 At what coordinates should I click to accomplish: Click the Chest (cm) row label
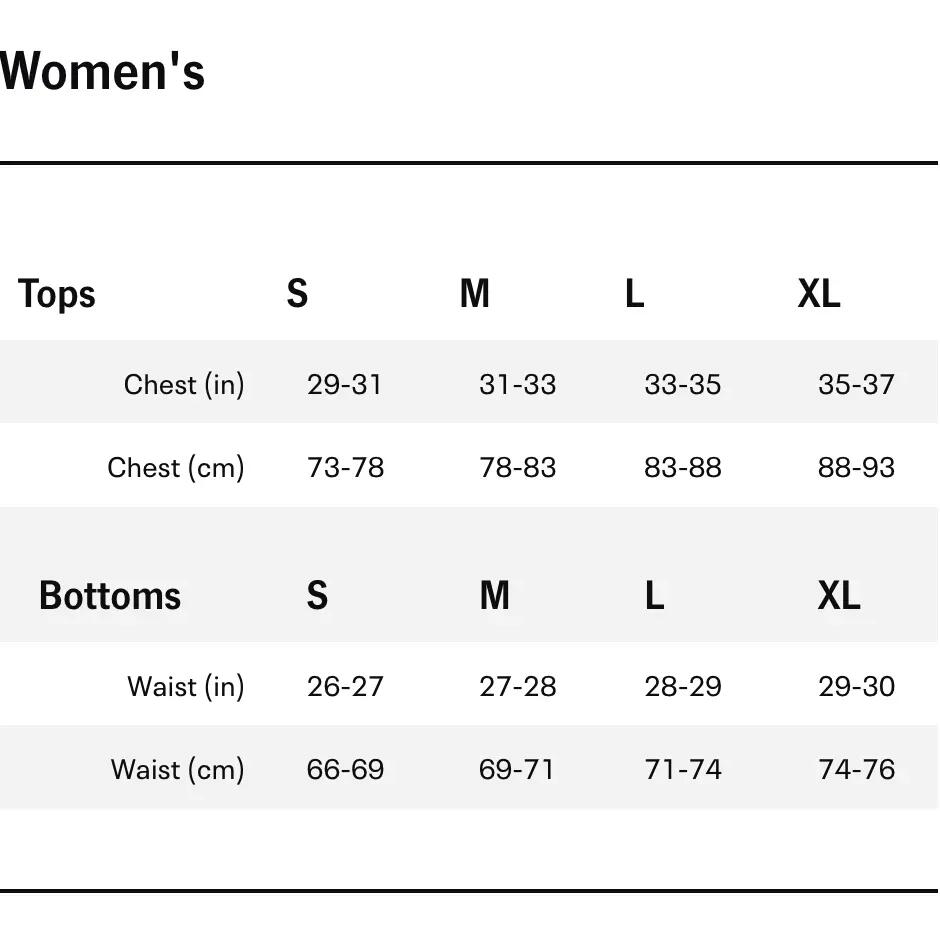(x=176, y=467)
